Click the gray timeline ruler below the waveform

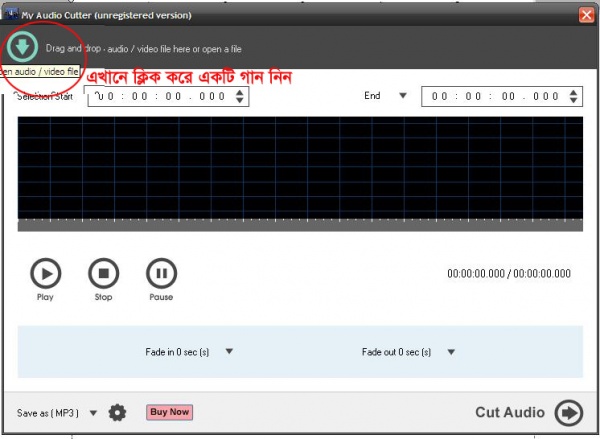coord(300,225)
